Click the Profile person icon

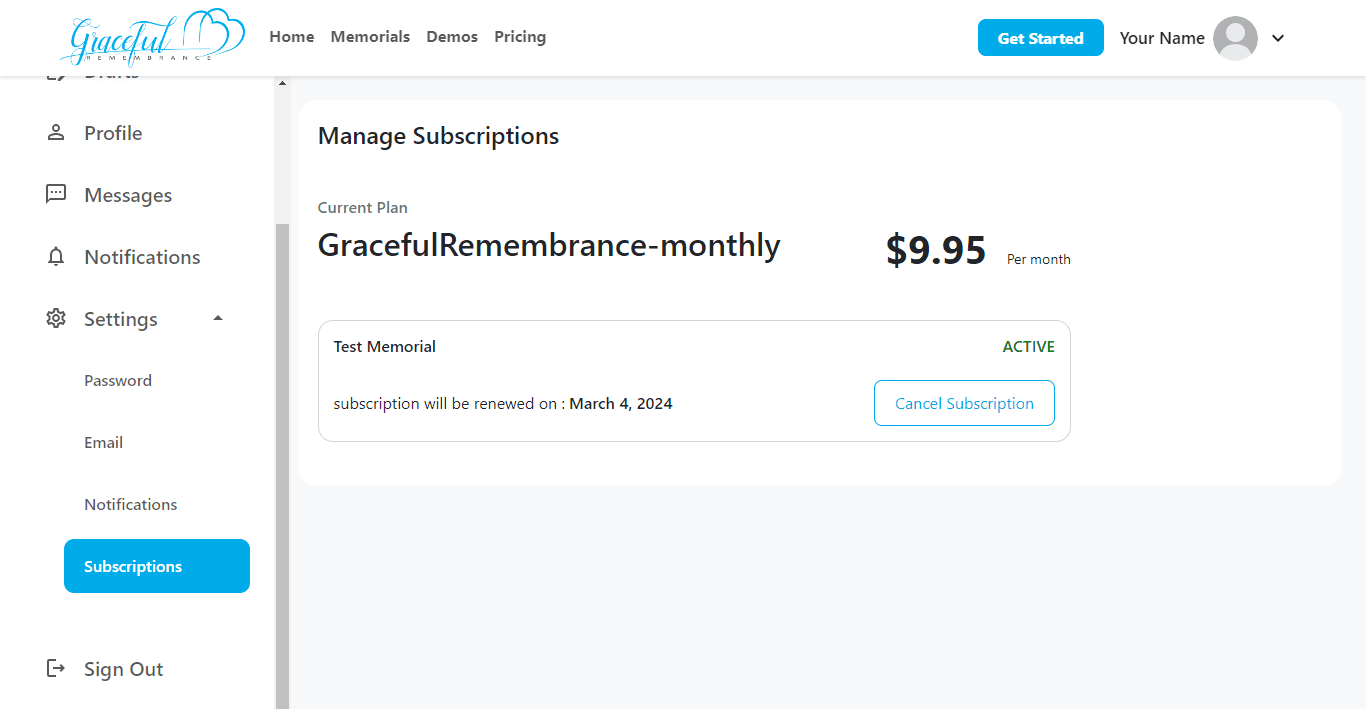[56, 132]
